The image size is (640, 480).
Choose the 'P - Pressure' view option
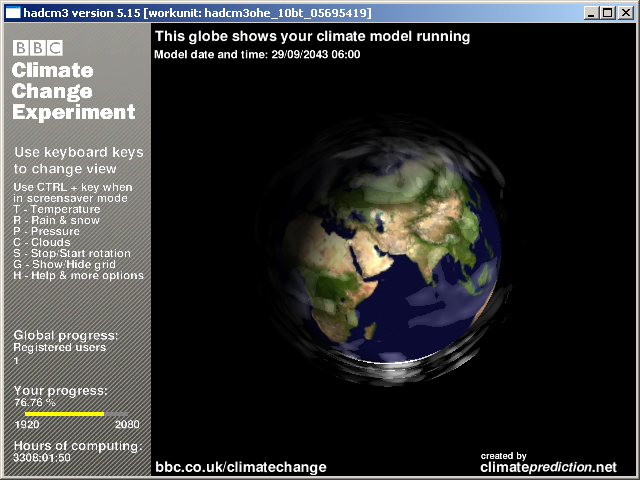46,231
